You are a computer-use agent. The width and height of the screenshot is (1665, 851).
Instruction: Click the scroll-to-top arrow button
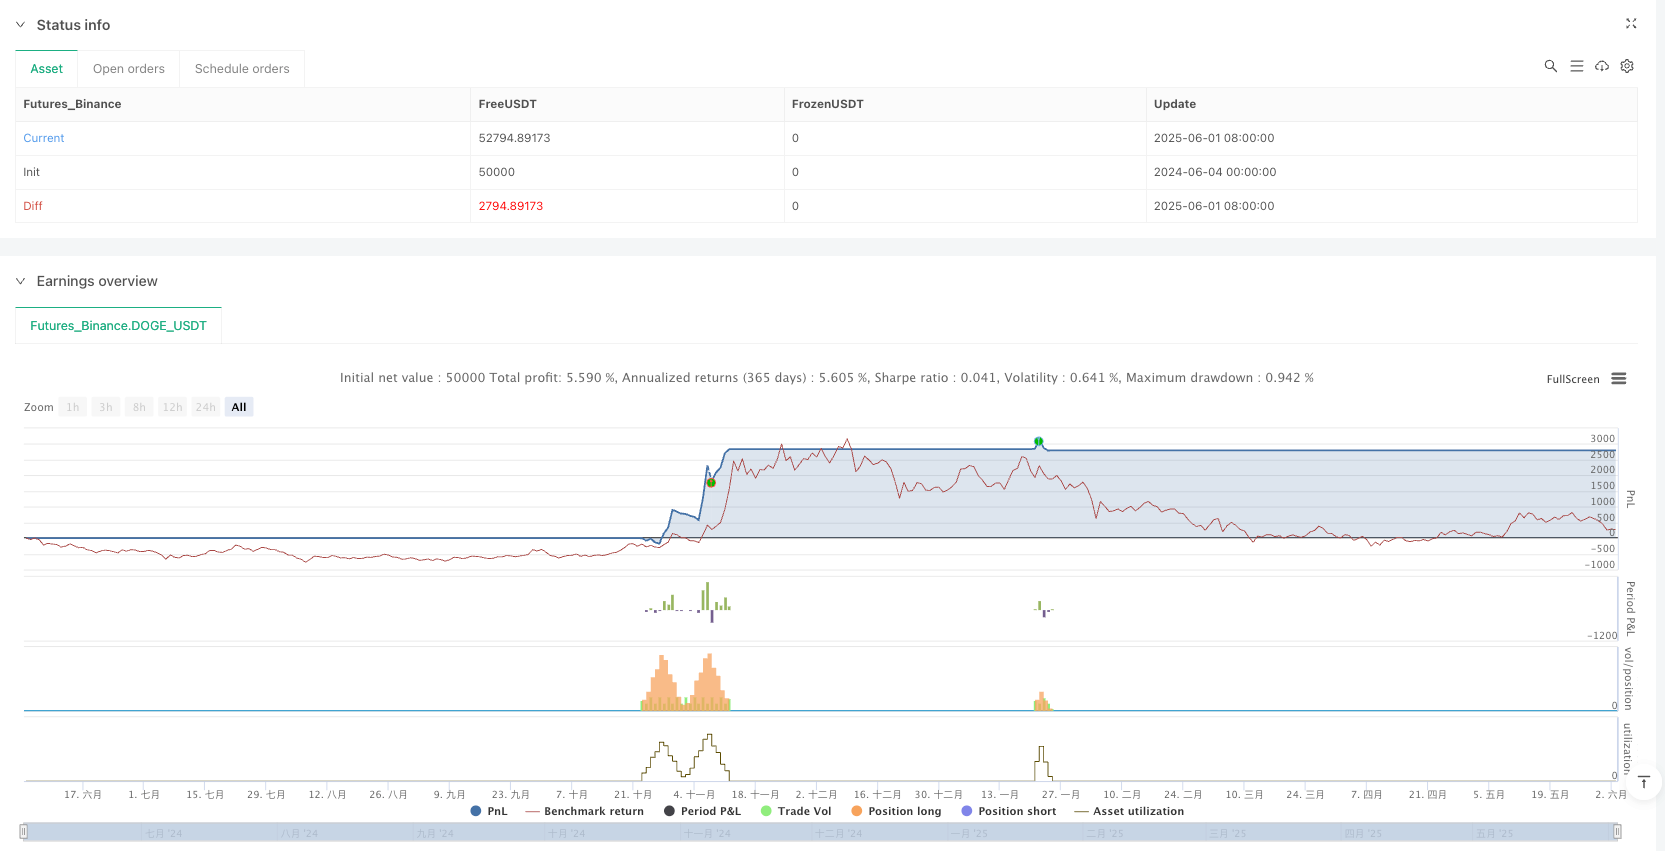1643,782
